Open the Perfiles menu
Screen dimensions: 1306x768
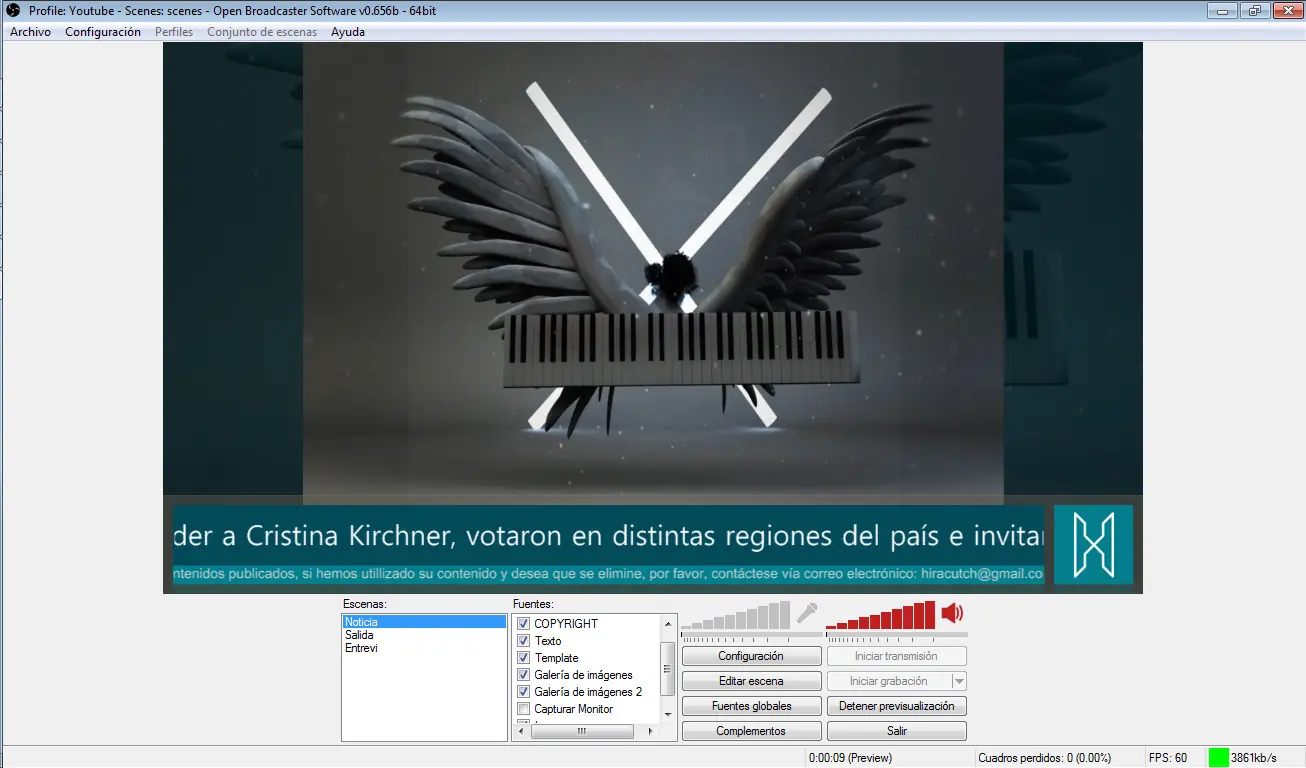click(174, 32)
